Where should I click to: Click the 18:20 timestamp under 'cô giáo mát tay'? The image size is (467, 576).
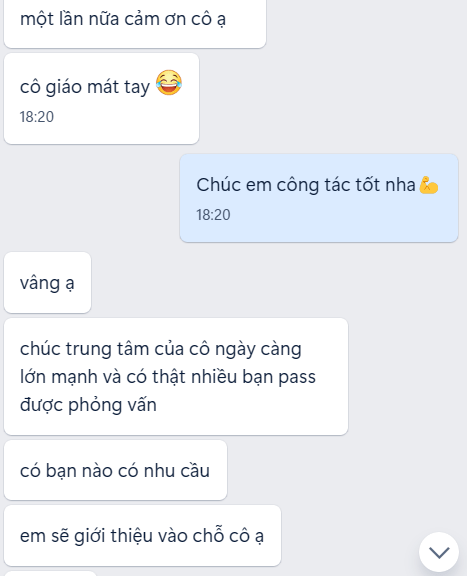point(37,117)
